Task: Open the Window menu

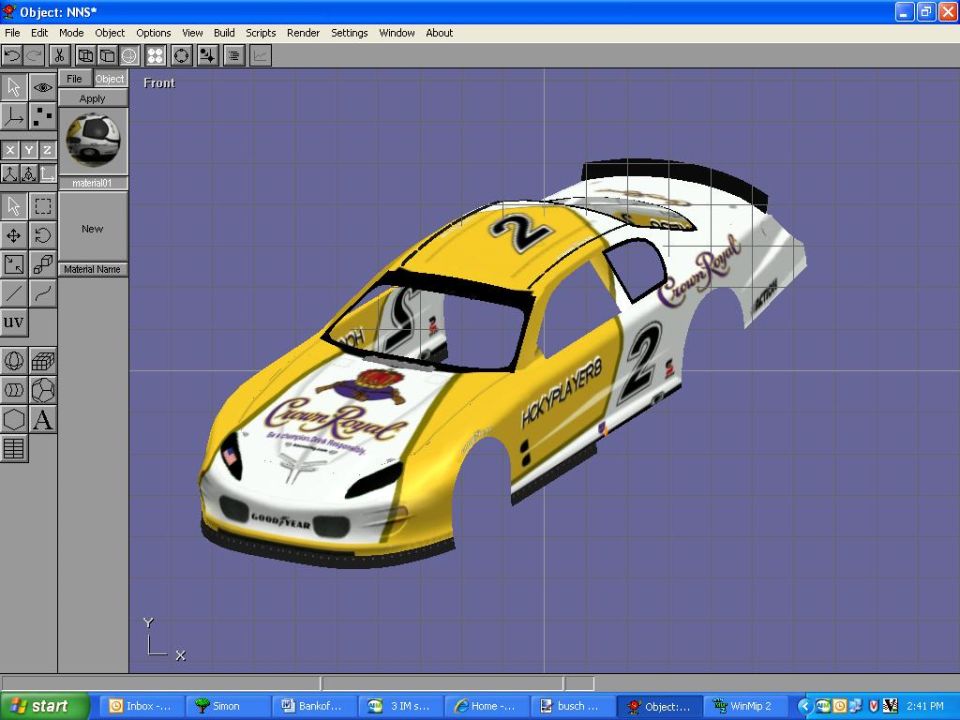Action: pos(397,33)
